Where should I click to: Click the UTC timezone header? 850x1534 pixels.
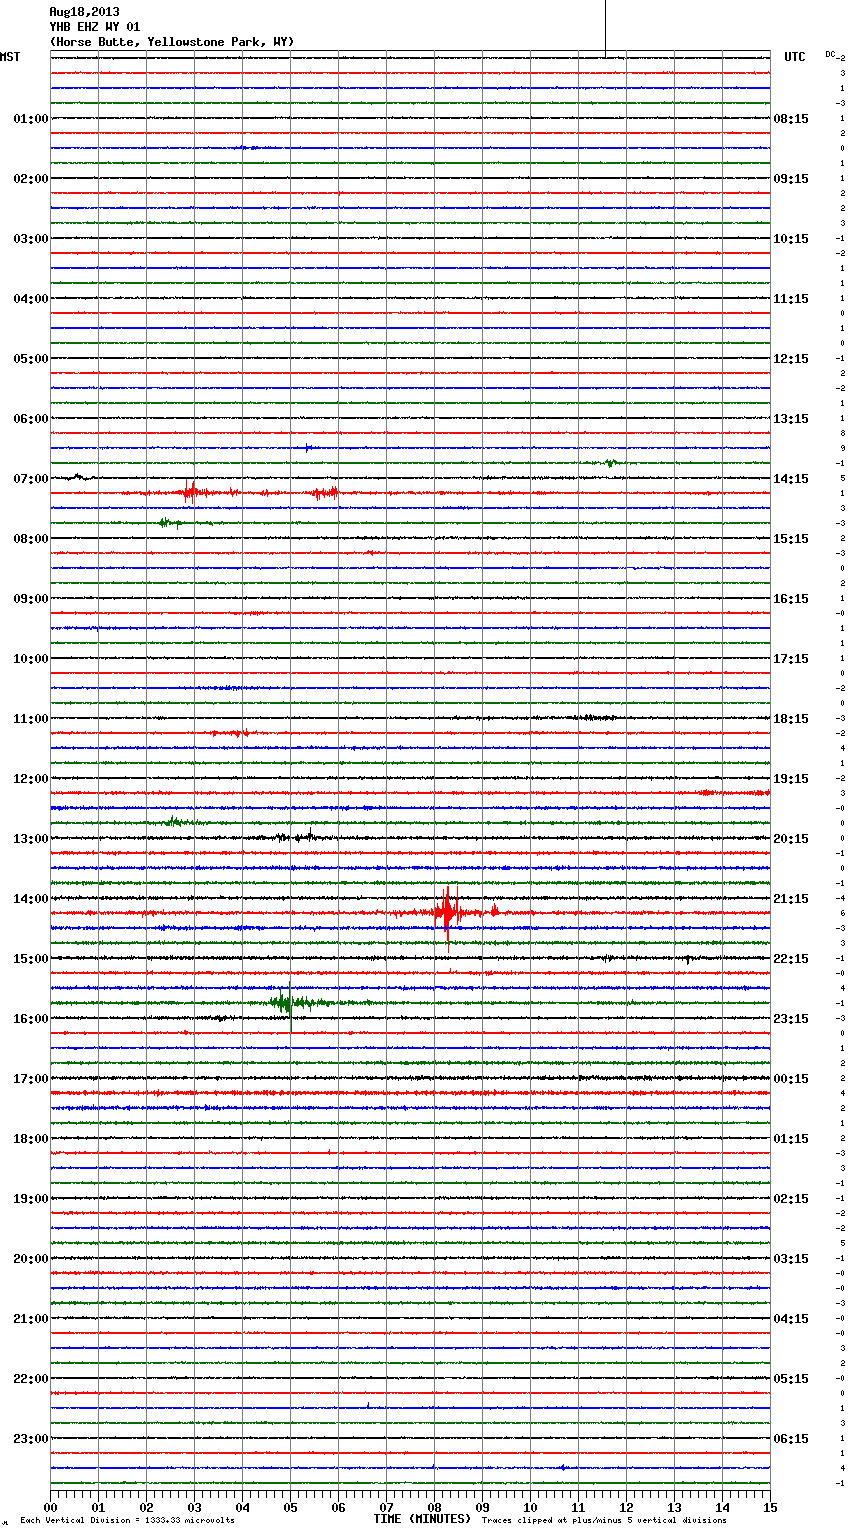pos(795,57)
